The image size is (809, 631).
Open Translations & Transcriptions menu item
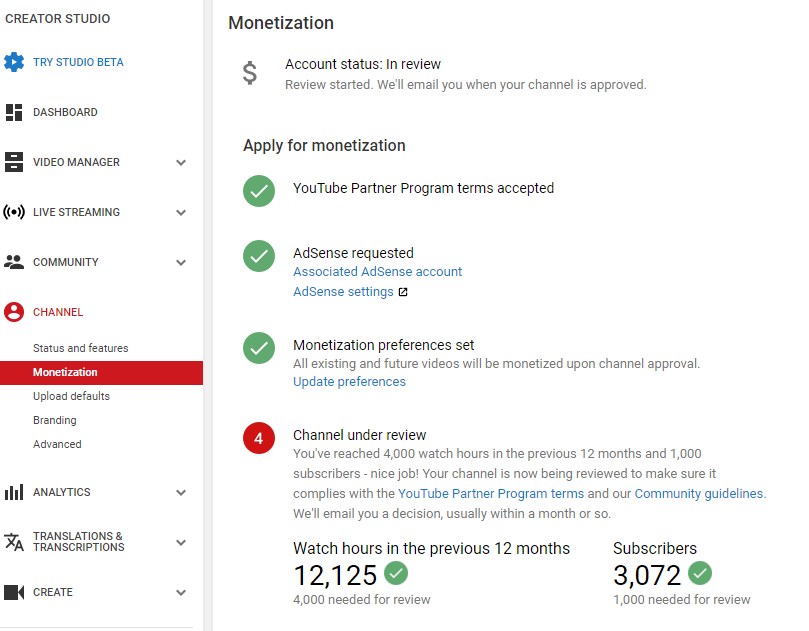(78, 542)
